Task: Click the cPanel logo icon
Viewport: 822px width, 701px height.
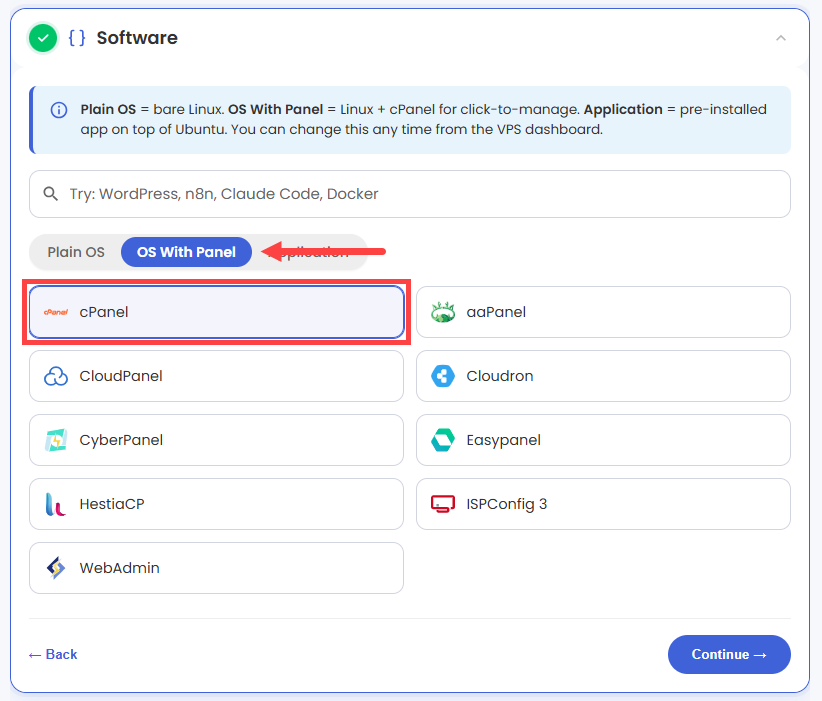Action: click(56, 312)
